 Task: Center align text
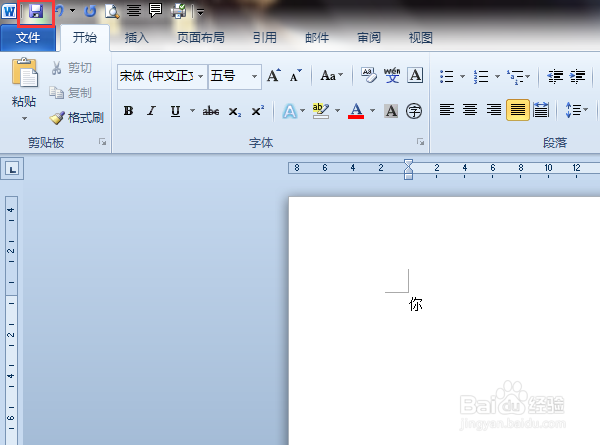coord(470,110)
